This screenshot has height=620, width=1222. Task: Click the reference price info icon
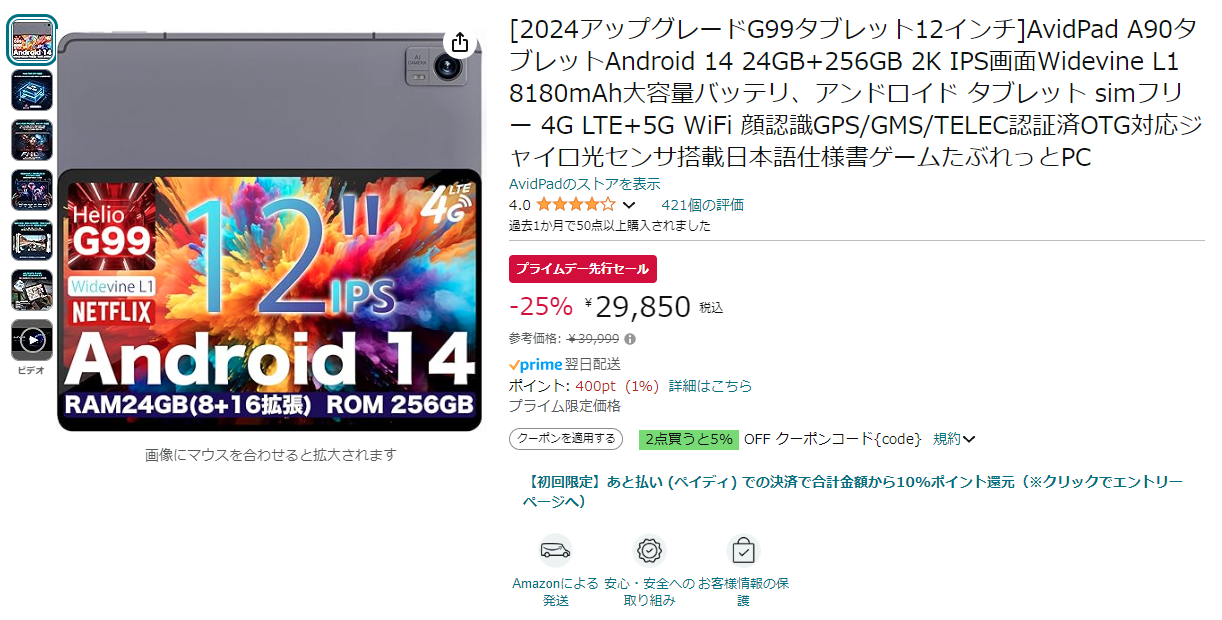(x=630, y=338)
